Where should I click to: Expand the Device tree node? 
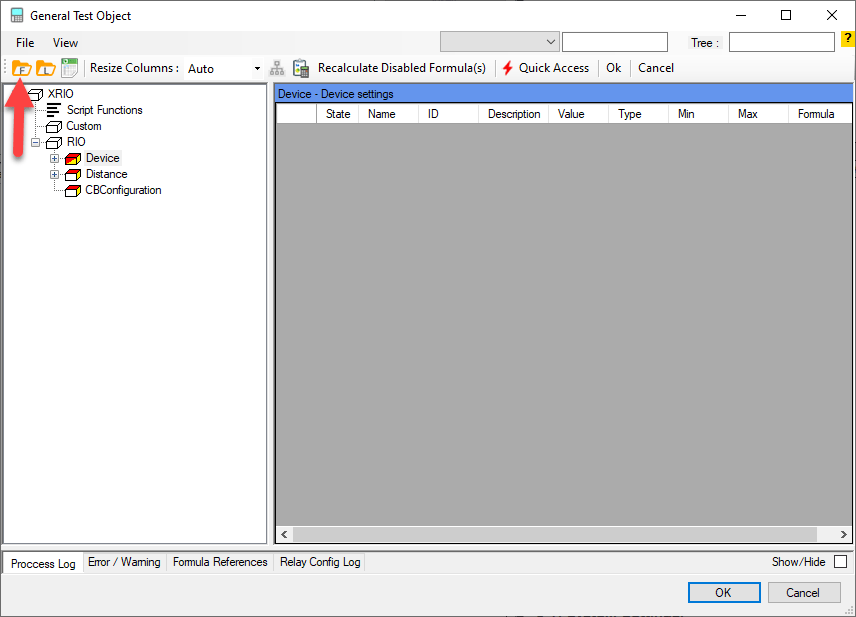tap(55, 158)
